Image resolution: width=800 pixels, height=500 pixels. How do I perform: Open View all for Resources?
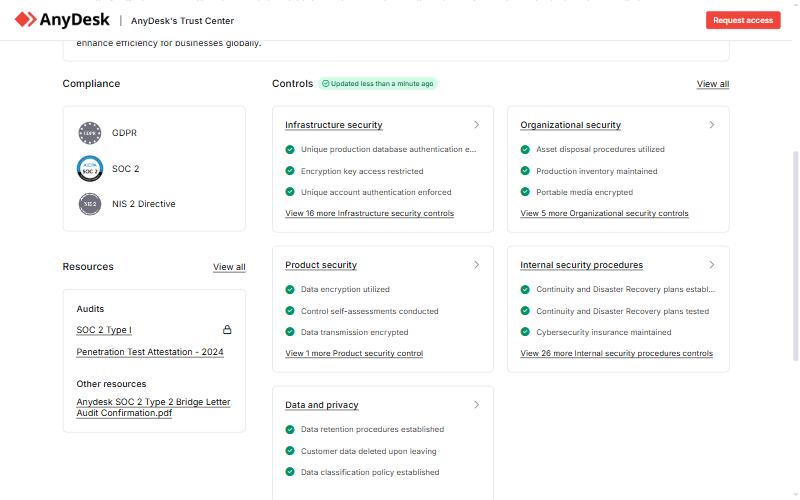(229, 267)
